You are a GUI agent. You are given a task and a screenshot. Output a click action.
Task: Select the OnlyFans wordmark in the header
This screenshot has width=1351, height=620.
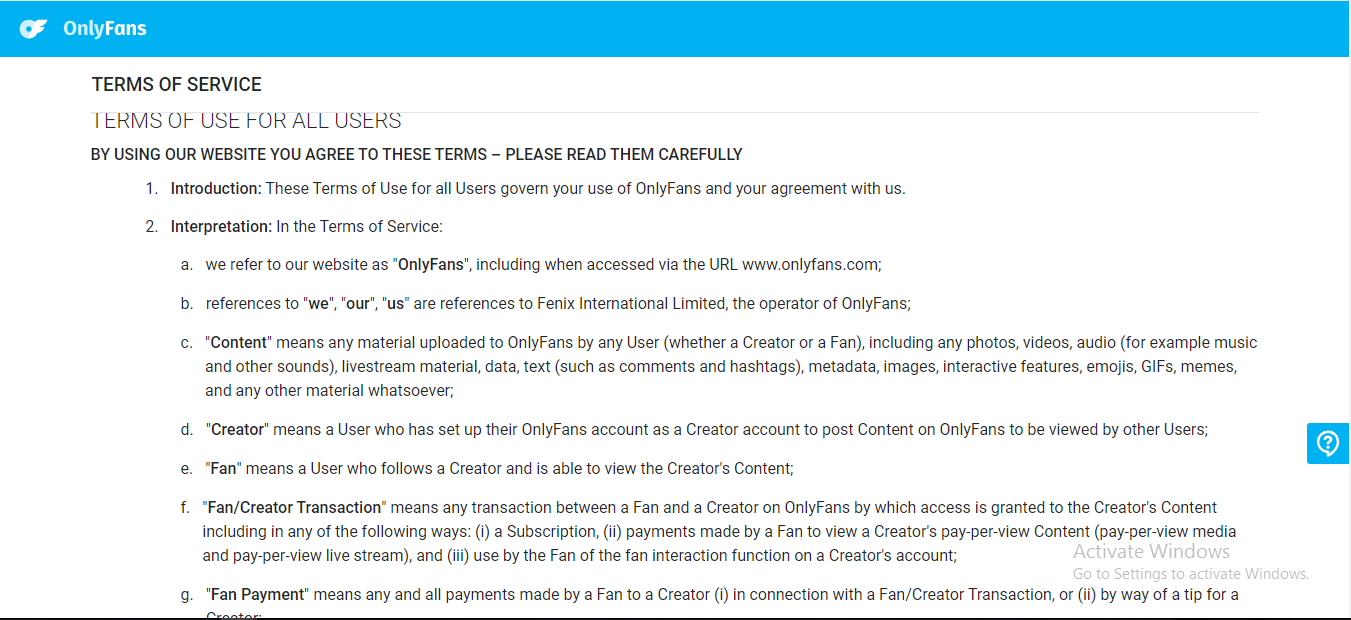coord(105,28)
